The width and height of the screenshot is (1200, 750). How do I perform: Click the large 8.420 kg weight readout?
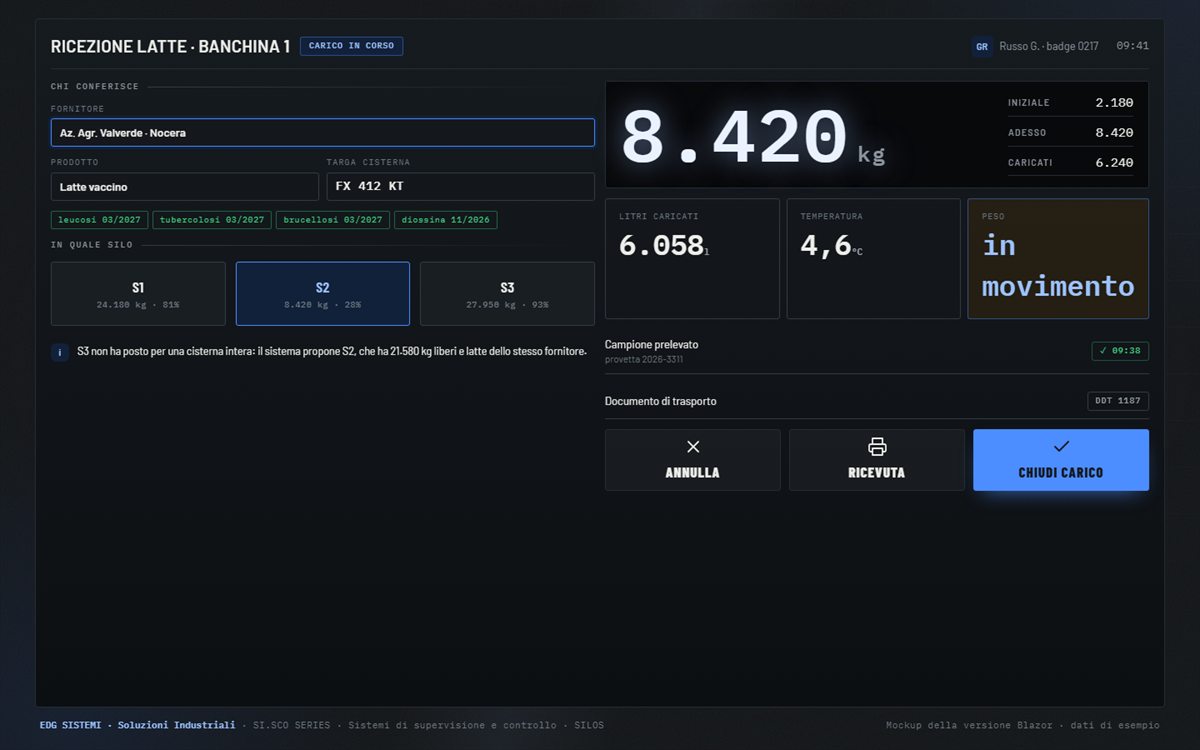click(x=753, y=137)
